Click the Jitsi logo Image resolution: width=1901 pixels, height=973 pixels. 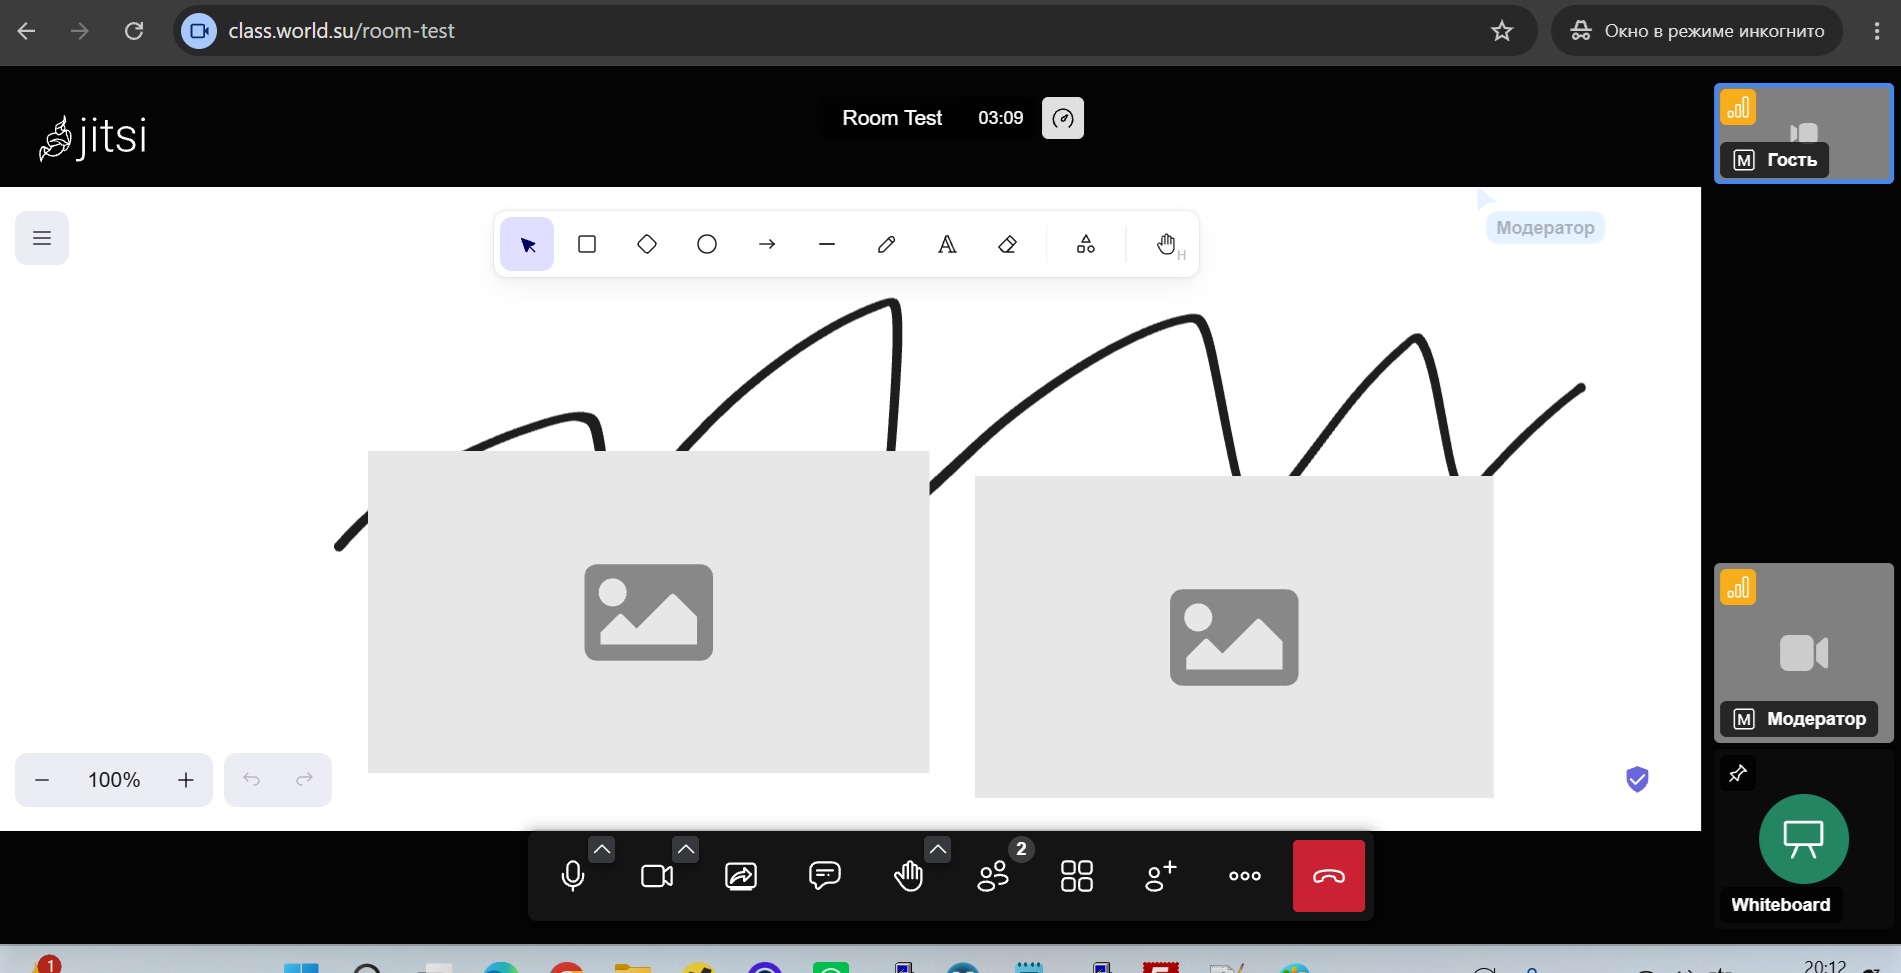tap(93, 137)
